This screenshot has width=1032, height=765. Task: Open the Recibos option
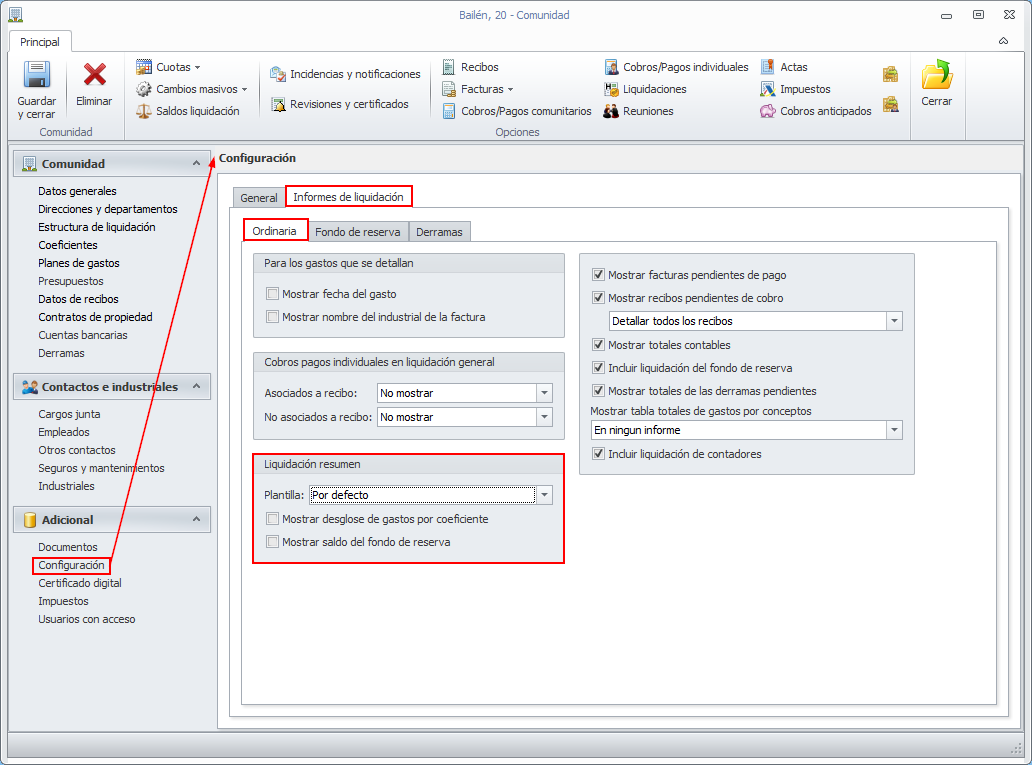(x=470, y=67)
